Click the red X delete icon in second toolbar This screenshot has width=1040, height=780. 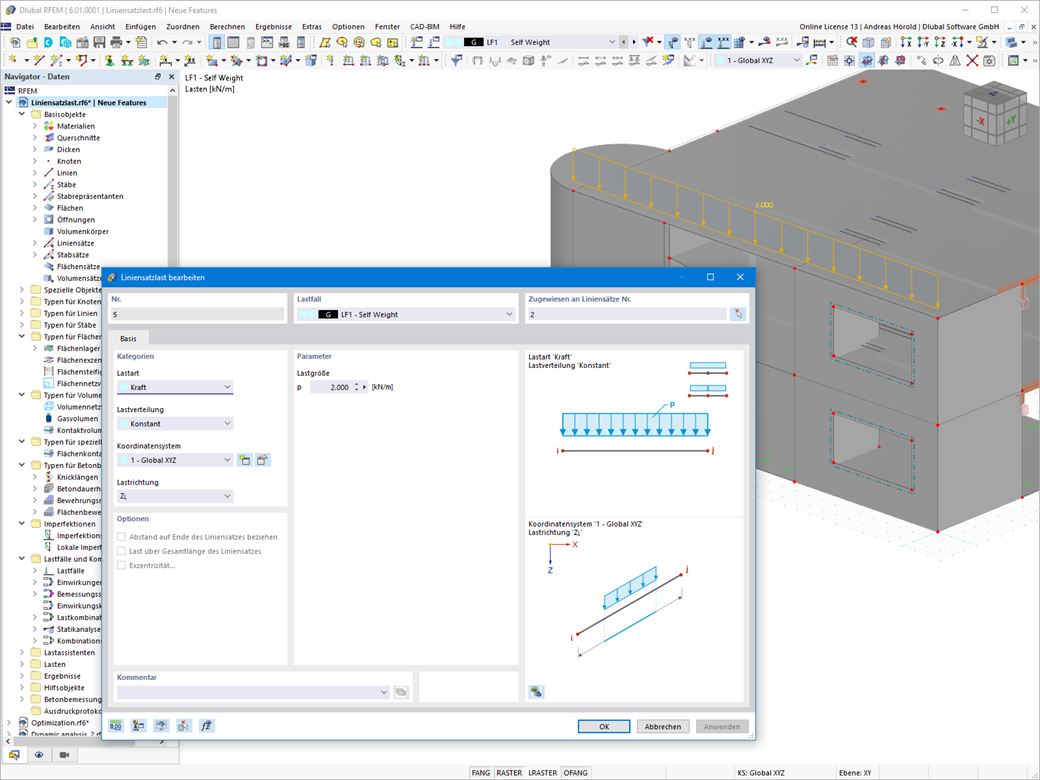coord(972,60)
